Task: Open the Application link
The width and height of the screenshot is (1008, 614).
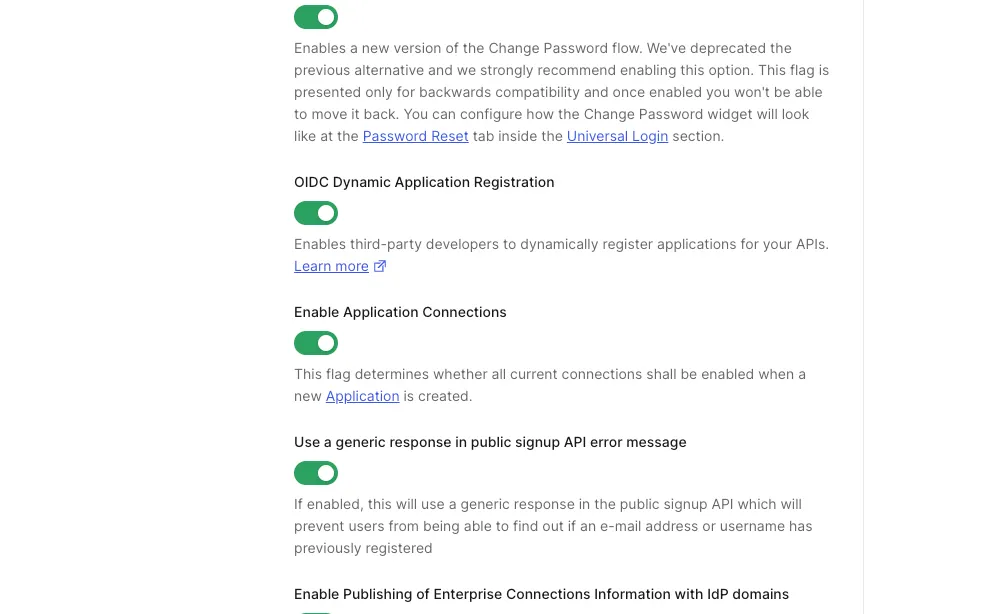Action: pyautogui.click(x=363, y=396)
